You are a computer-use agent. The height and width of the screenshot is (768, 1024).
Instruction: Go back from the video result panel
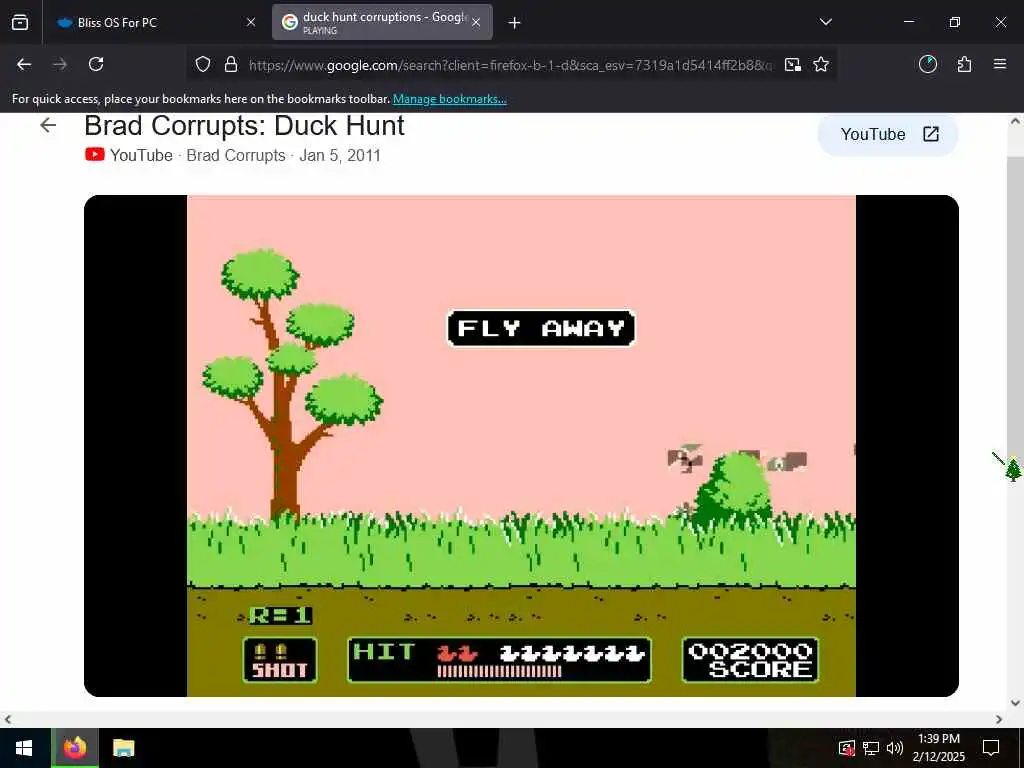[48, 125]
